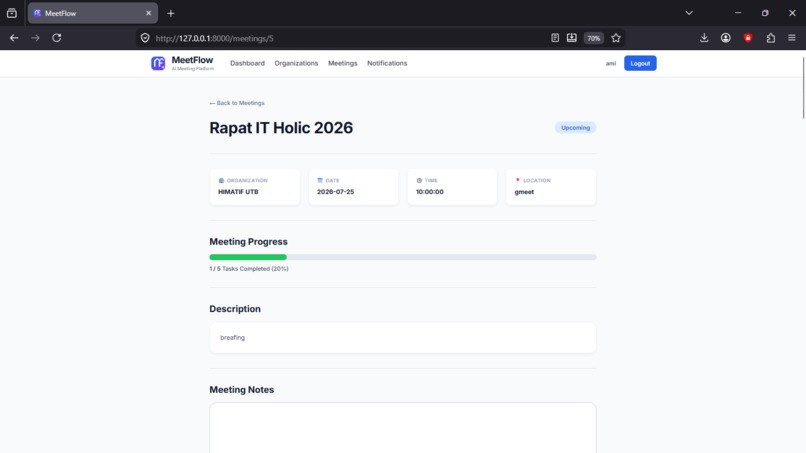Reload the page with the refresh icon
Image resolution: width=806 pixels, height=453 pixels.
(x=57, y=38)
